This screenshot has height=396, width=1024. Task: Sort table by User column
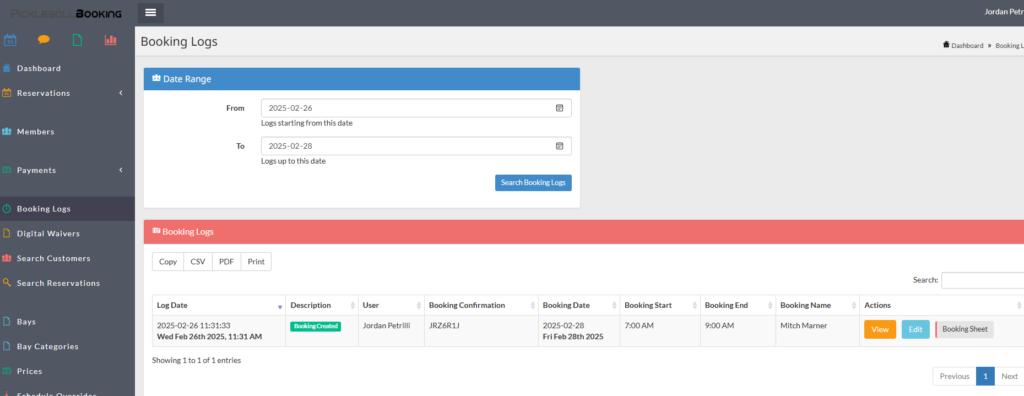click(391, 305)
